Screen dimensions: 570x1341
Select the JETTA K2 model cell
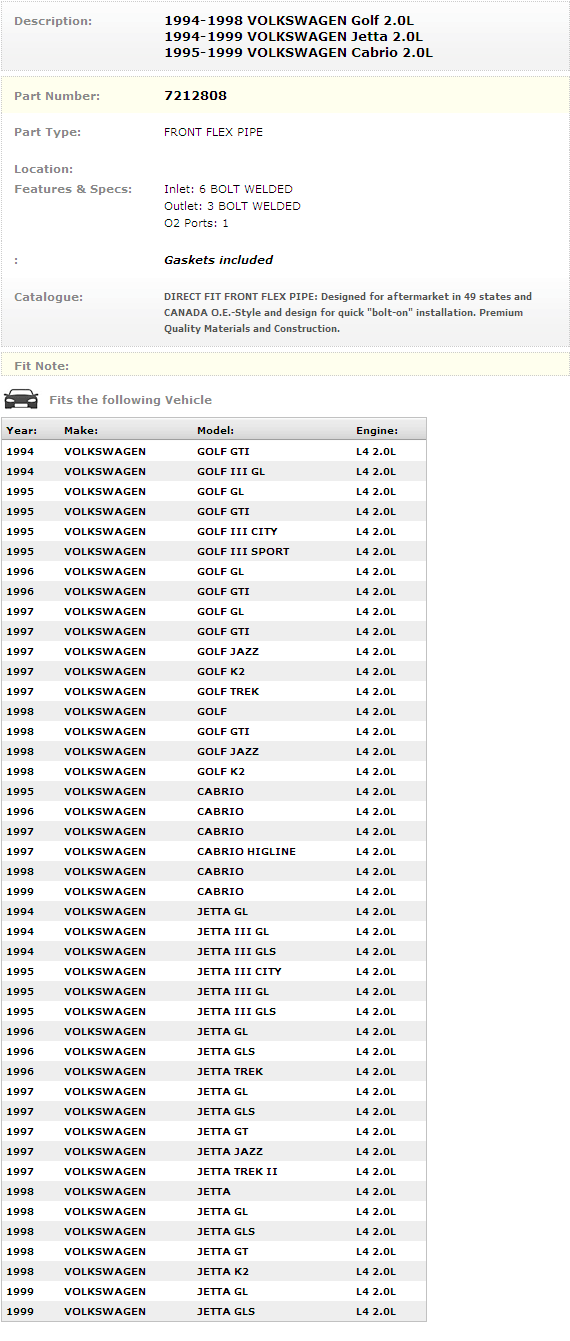(x=223, y=1271)
